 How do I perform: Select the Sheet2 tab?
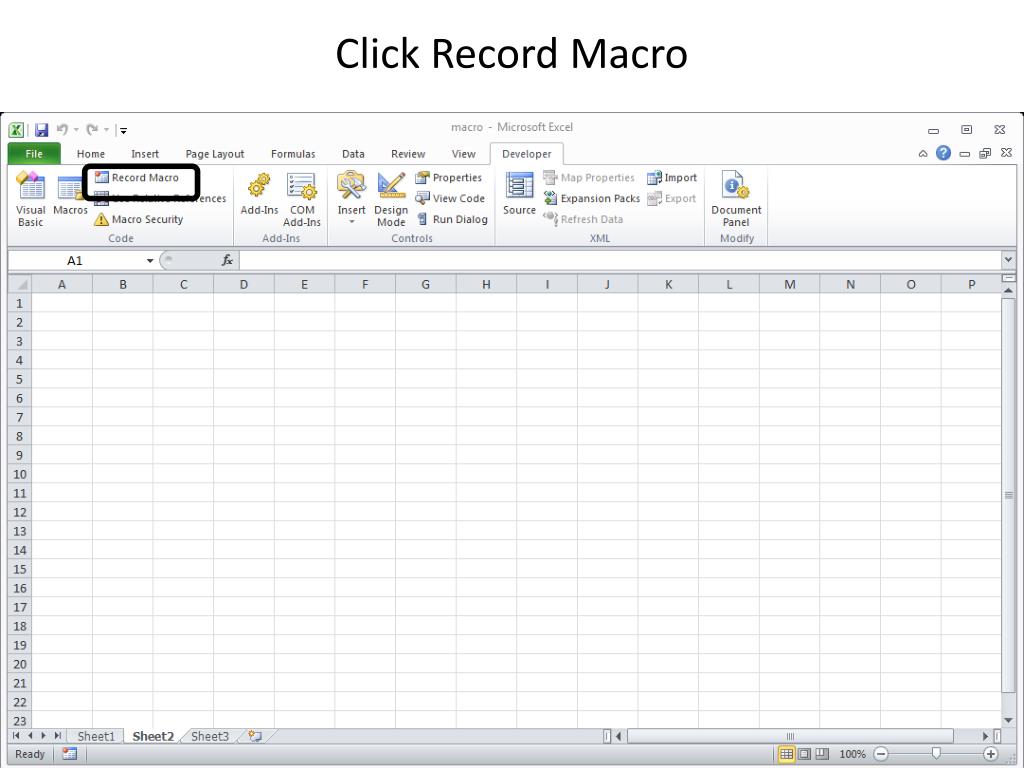(153, 737)
